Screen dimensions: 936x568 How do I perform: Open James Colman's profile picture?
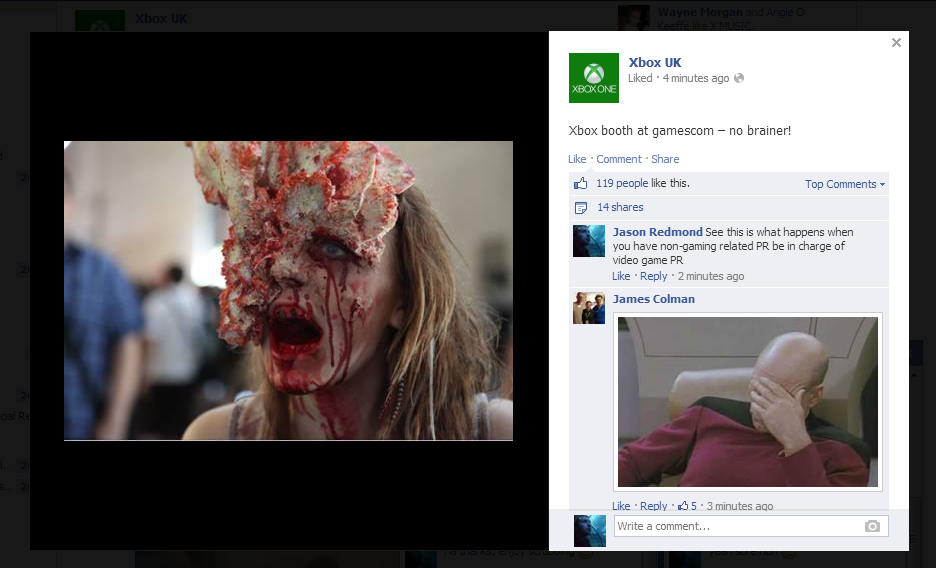[588, 308]
